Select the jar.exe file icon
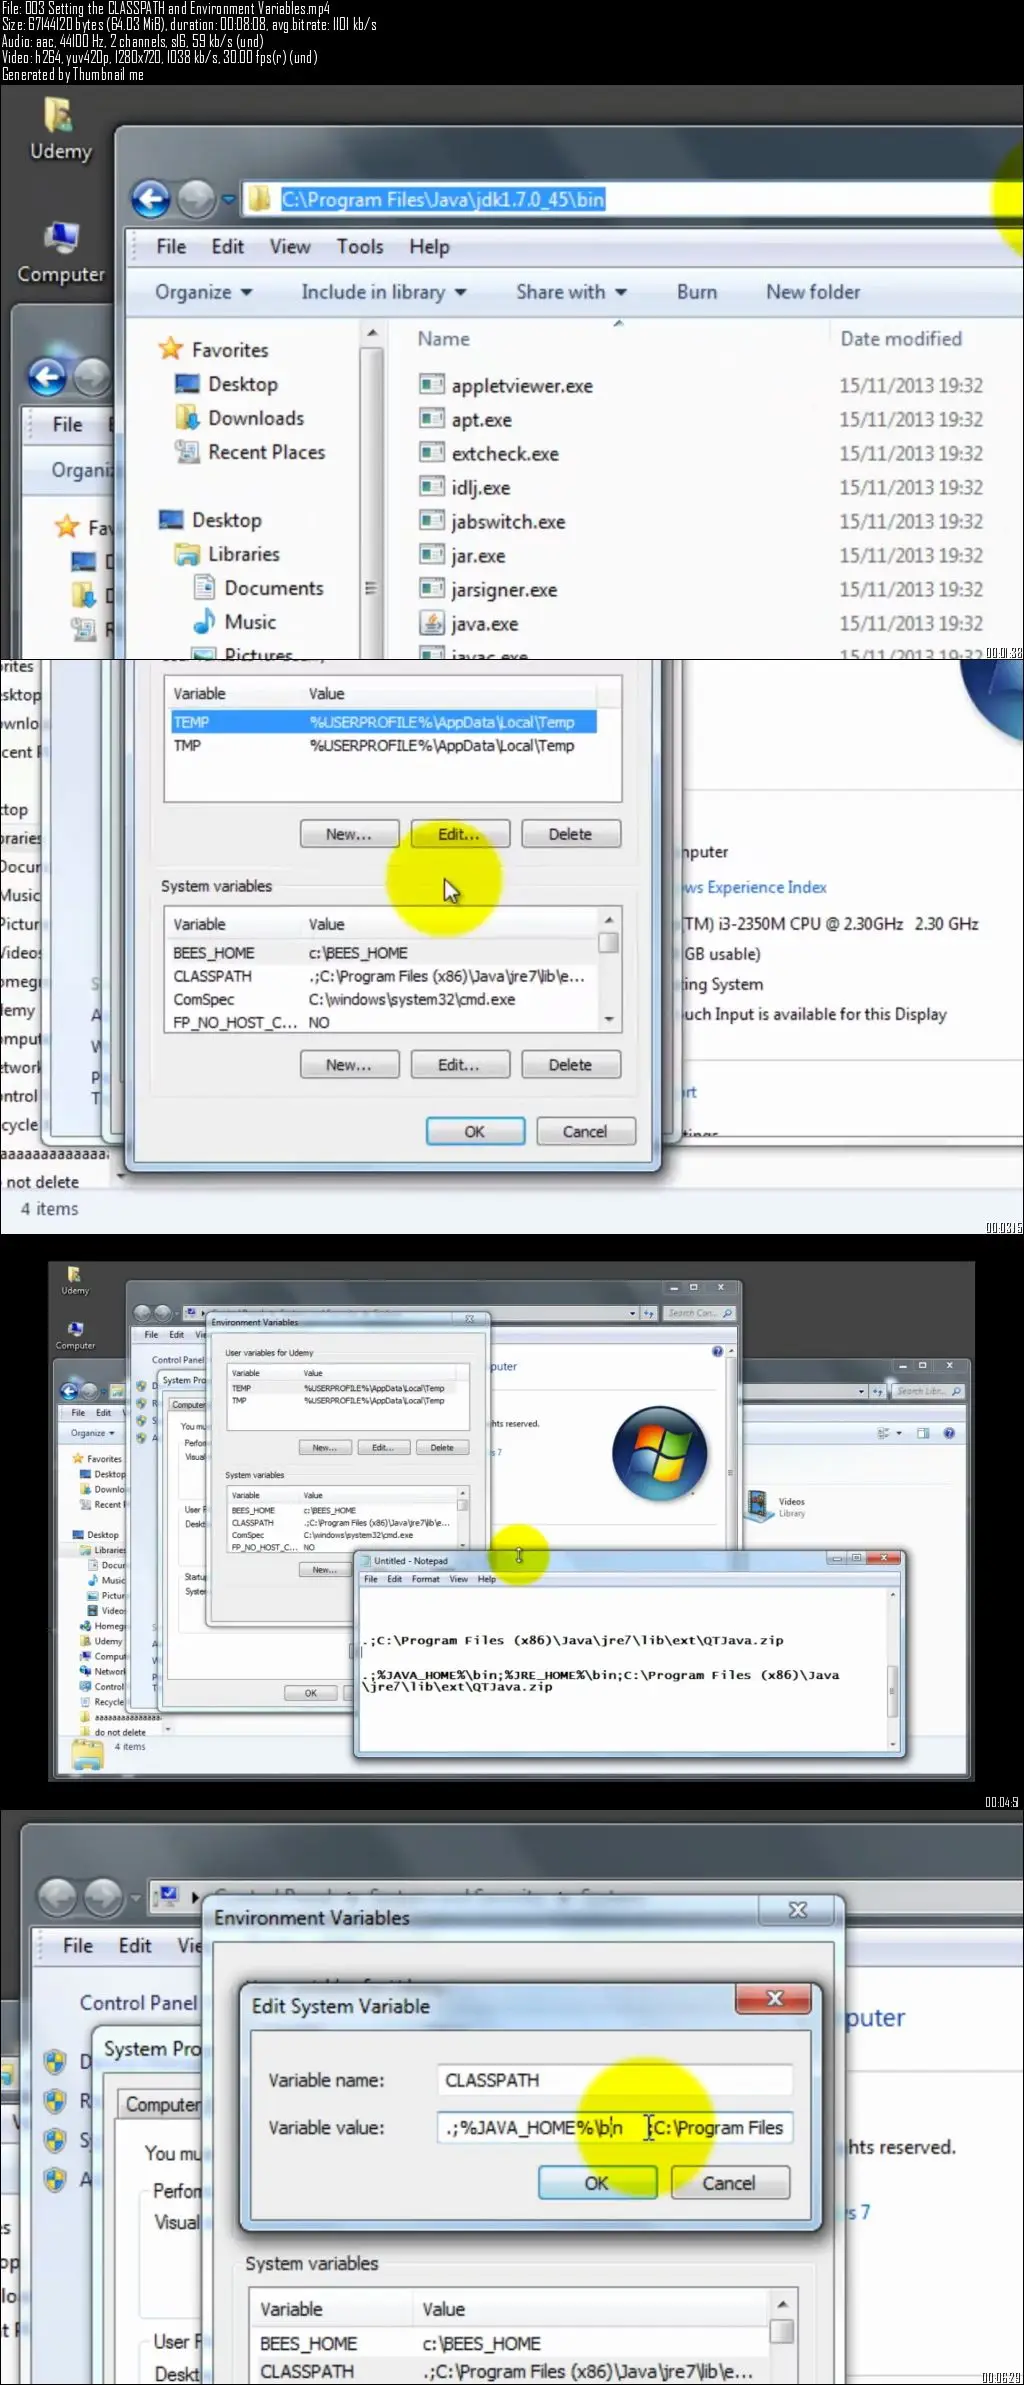Screen dimensions: 1024x2385 (x=432, y=555)
